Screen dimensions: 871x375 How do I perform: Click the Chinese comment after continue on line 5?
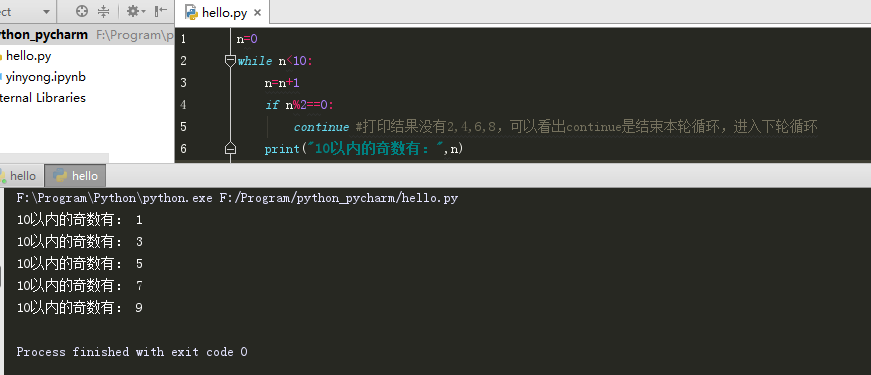586,127
